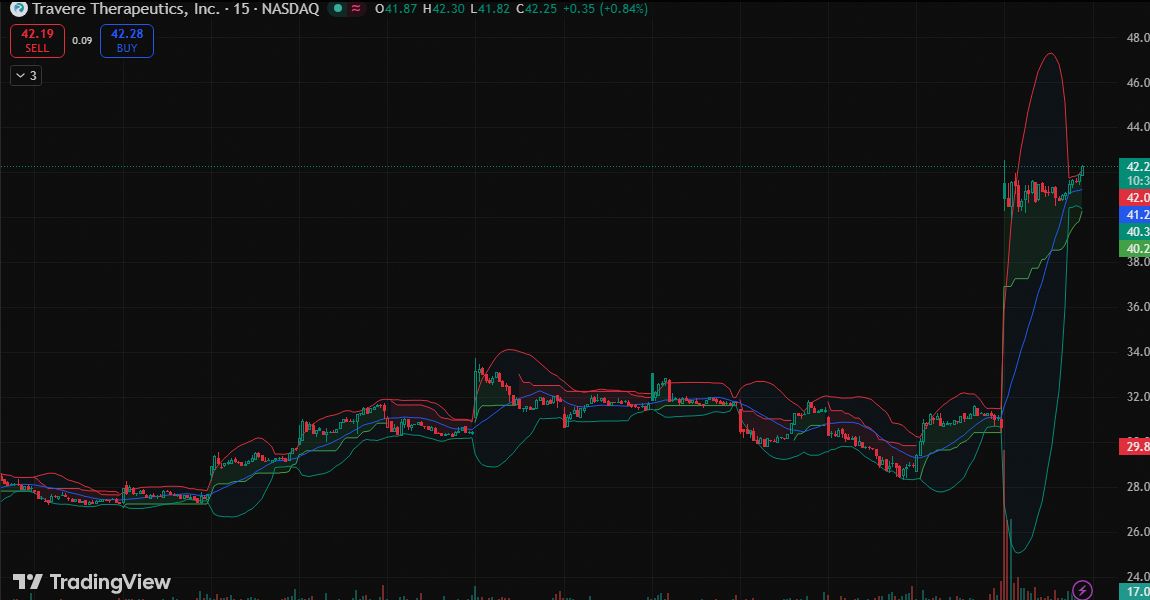Viewport: 1150px width, 600px height.
Task: Click the 36.0 price scale tick
Action: 1138,307
